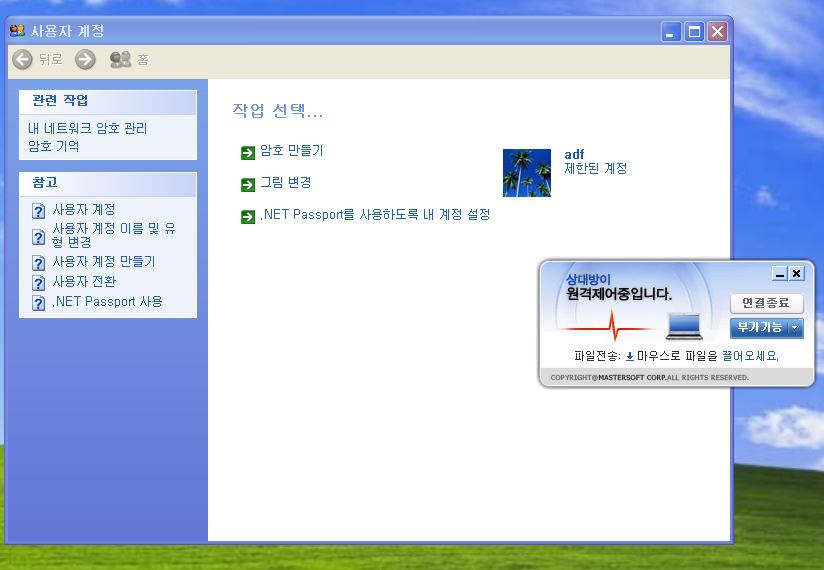This screenshot has height=570, width=824.
Task: Click the Back arrow icon
Action: pyautogui.click(x=22, y=59)
